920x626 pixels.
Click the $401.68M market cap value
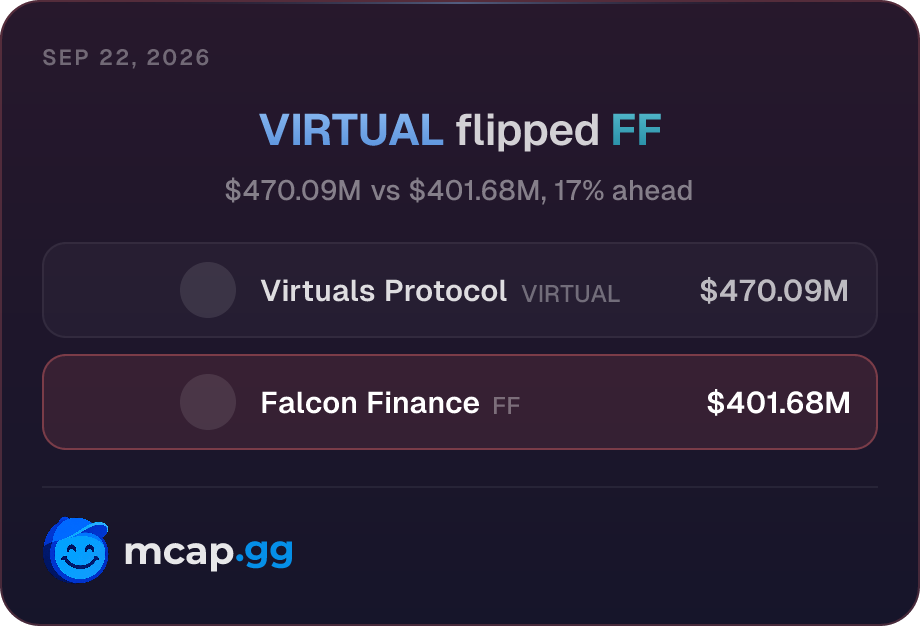pyautogui.click(x=778, y=402)
